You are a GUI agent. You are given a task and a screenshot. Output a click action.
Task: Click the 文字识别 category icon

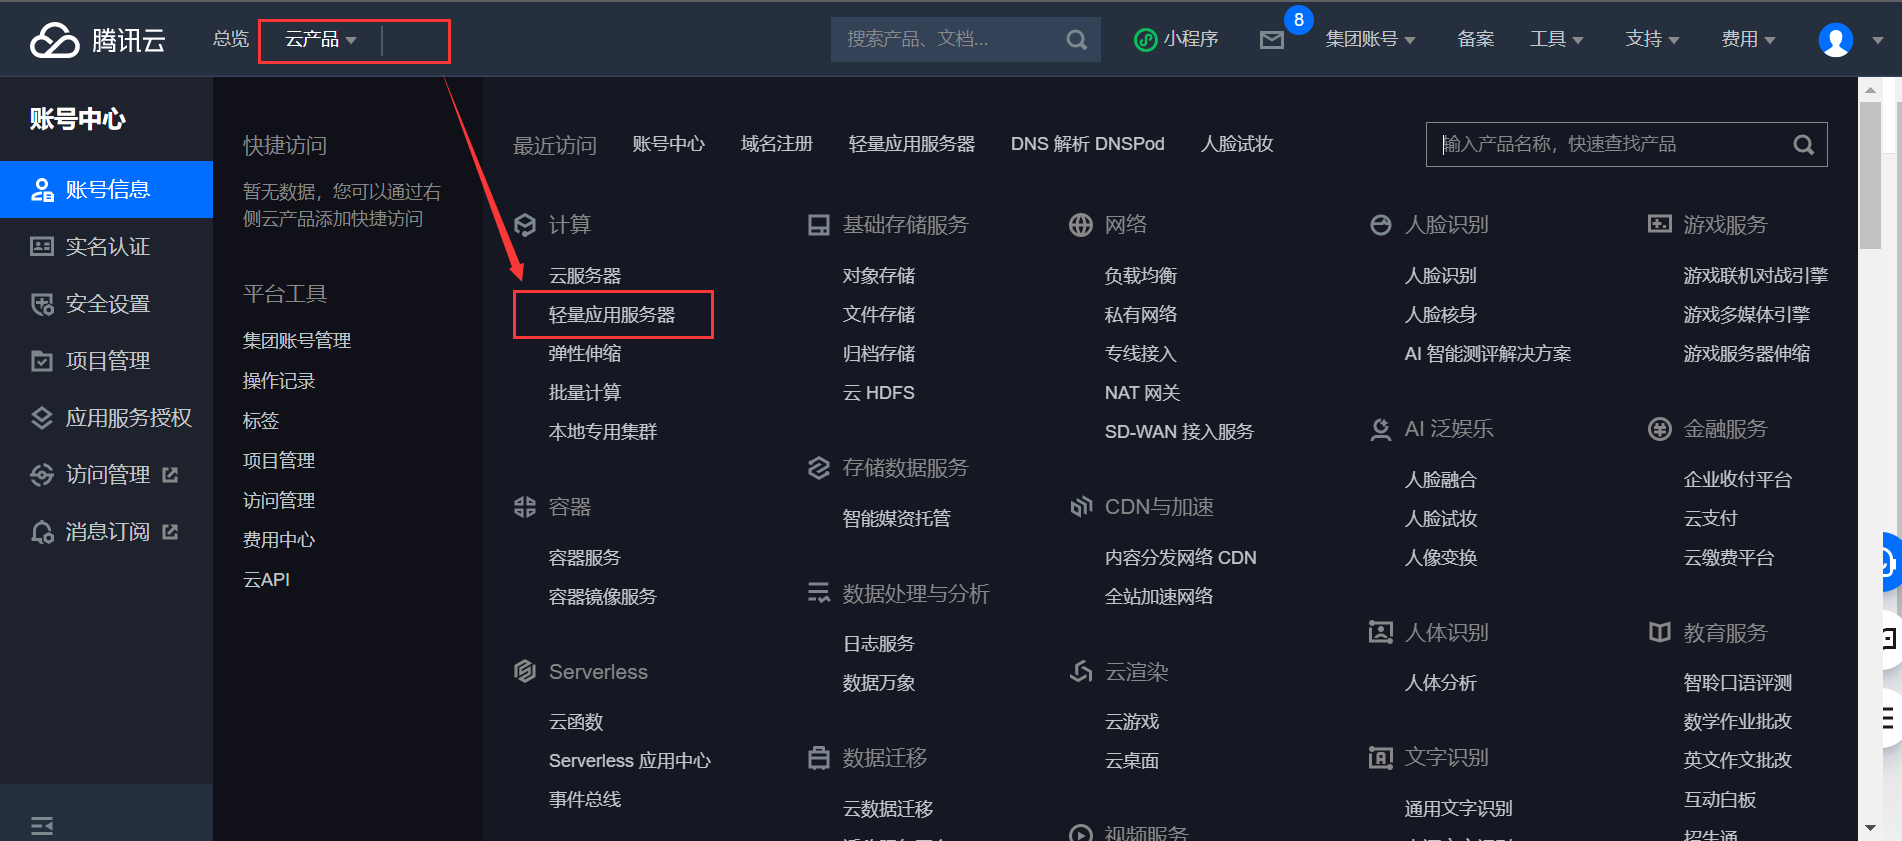point(1381,758)
